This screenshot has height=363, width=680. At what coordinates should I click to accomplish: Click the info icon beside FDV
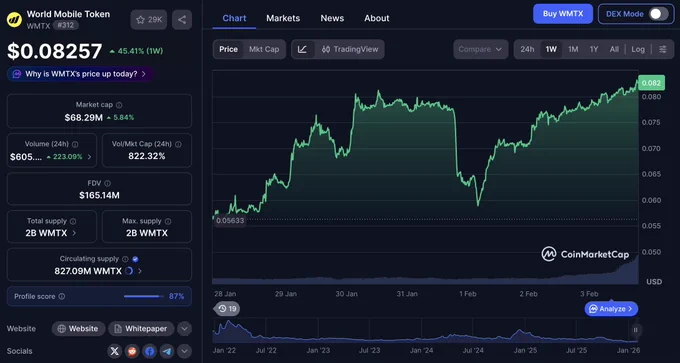click(108, 183)
